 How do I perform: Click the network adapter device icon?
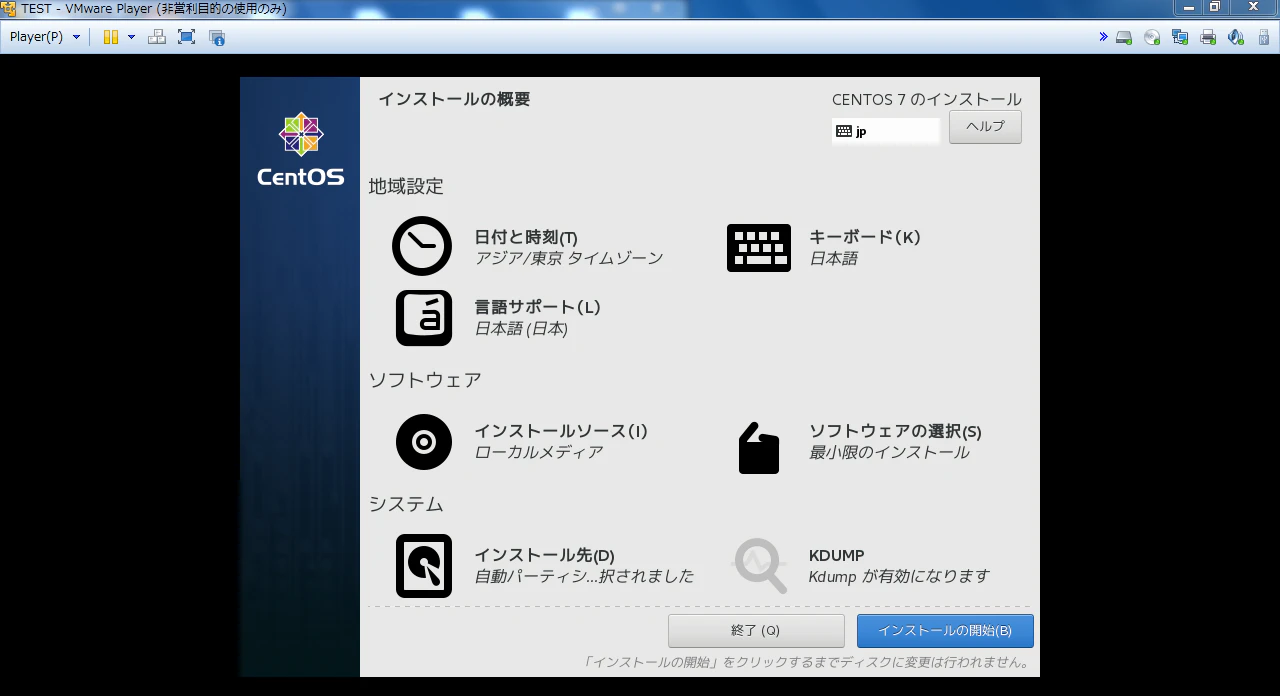[1180, 38]
